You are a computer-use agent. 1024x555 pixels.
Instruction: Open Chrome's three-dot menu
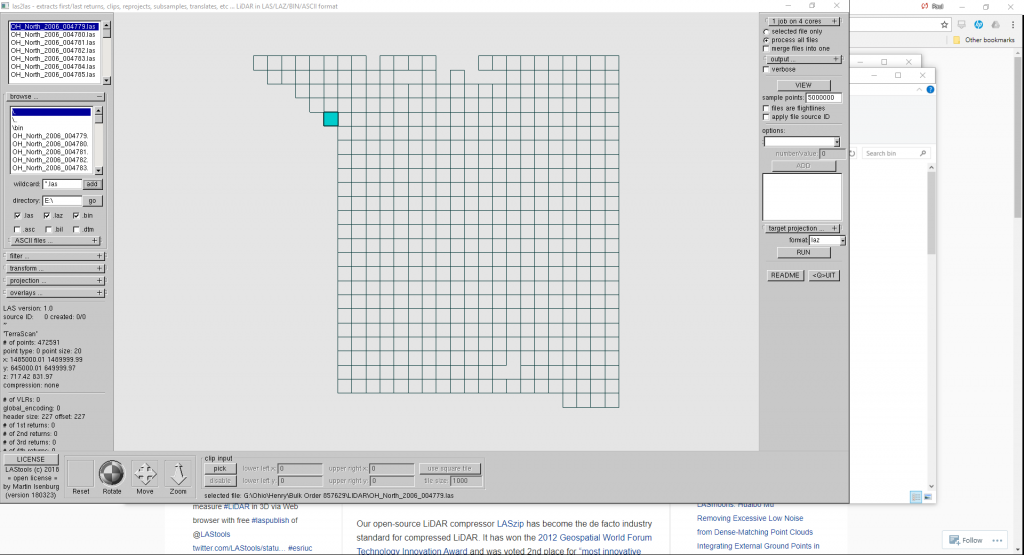pos(1013,25)
